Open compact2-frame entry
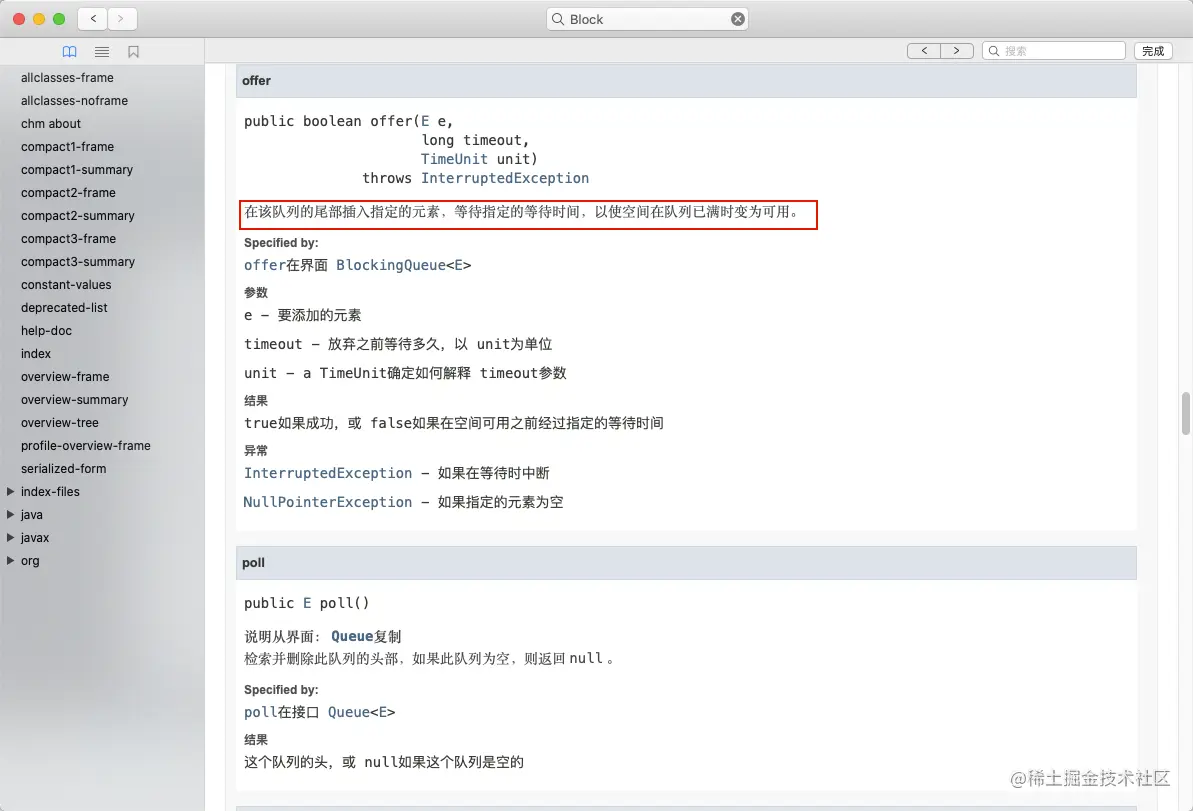Image resolution: width=1193 pixels, height=811 pixels. [x=68, y=192]
